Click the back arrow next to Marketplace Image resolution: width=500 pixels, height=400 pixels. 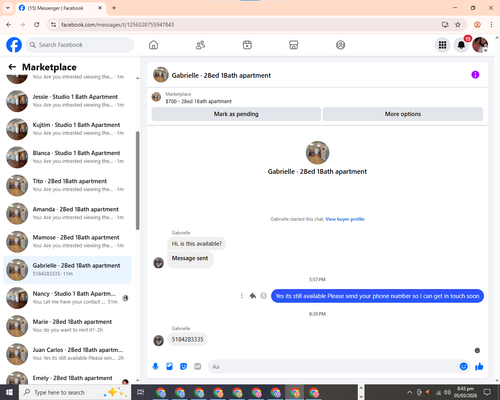coord(12,67)
